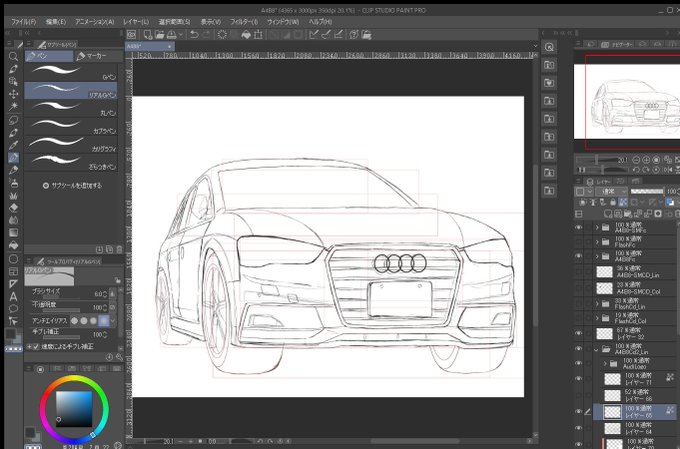Open the search material icon in right strip
680x449 pixels.
click(549, 47)
